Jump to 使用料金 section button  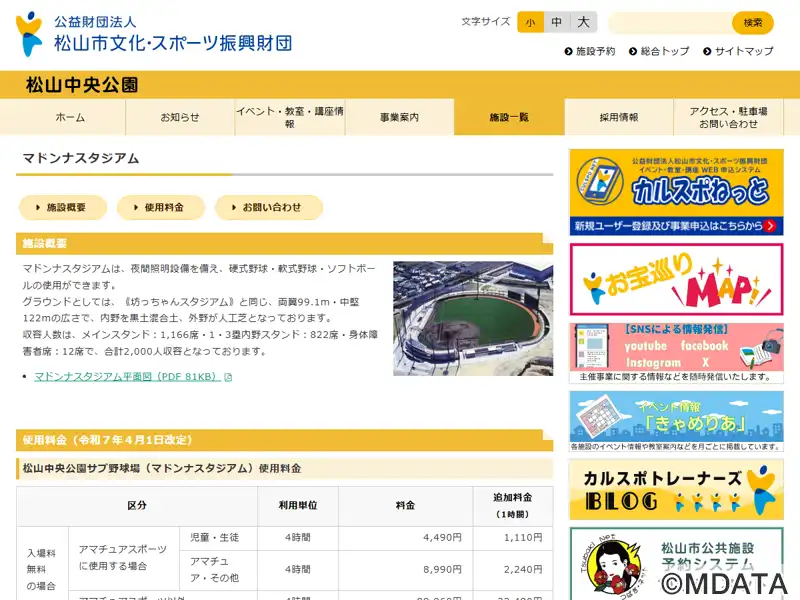click(161, 207)
